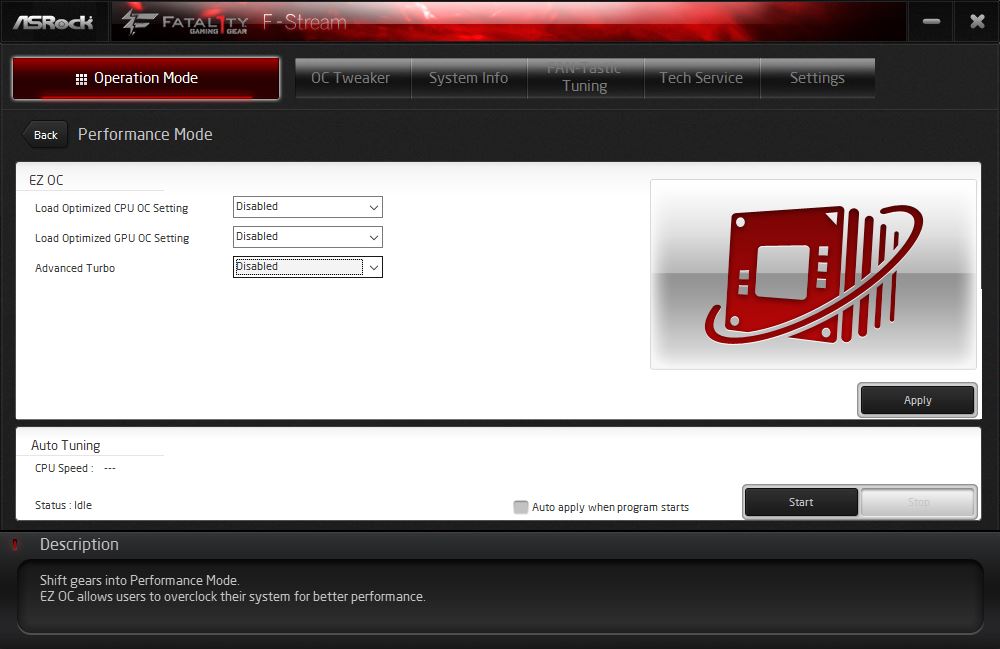
Task: Start the Auto Tuning process
Action: (x=801, y=502)
